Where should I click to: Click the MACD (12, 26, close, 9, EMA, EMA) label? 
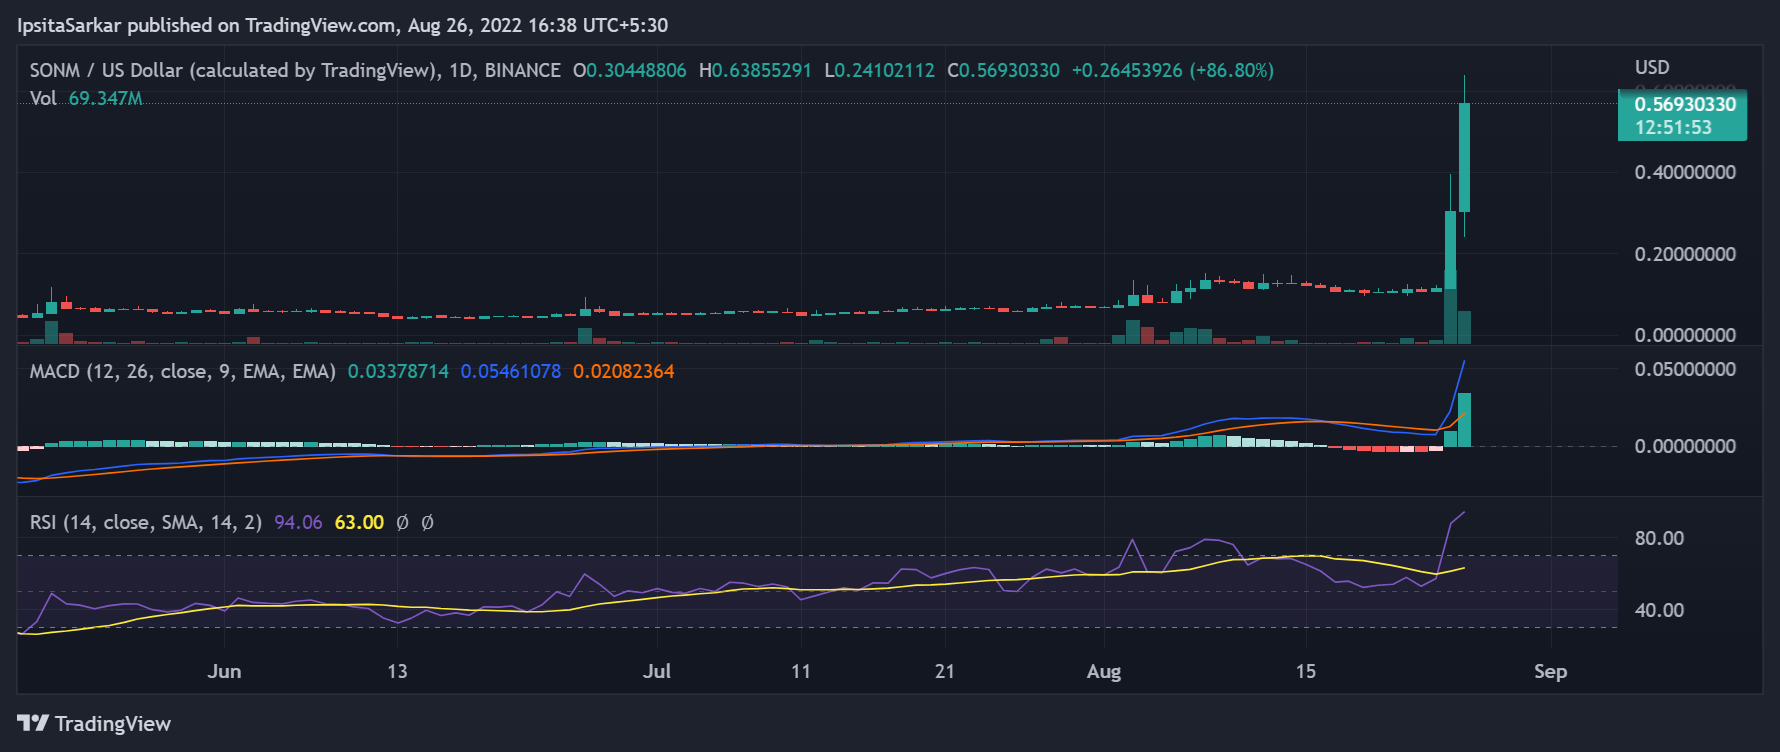pos(182,371)
